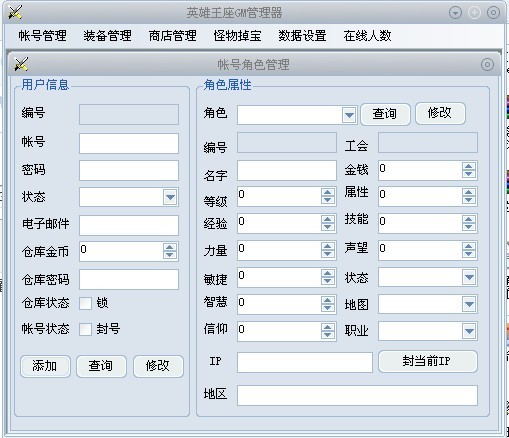The height and width of the screenshot is (438, 509).
Task: Maximize the main GM管理器 window
Action: pyautogui.click(x=474, y=13)
